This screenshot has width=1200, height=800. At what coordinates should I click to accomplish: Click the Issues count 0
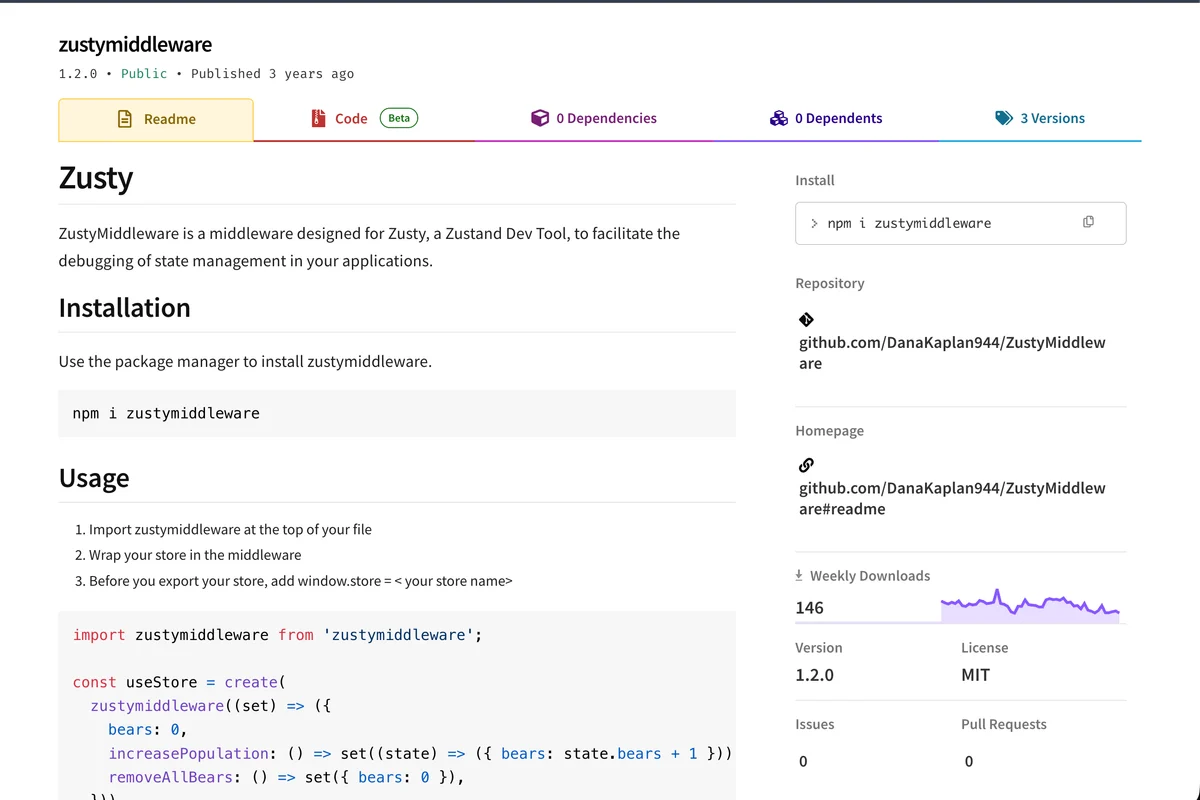click(x=803, y=762)
